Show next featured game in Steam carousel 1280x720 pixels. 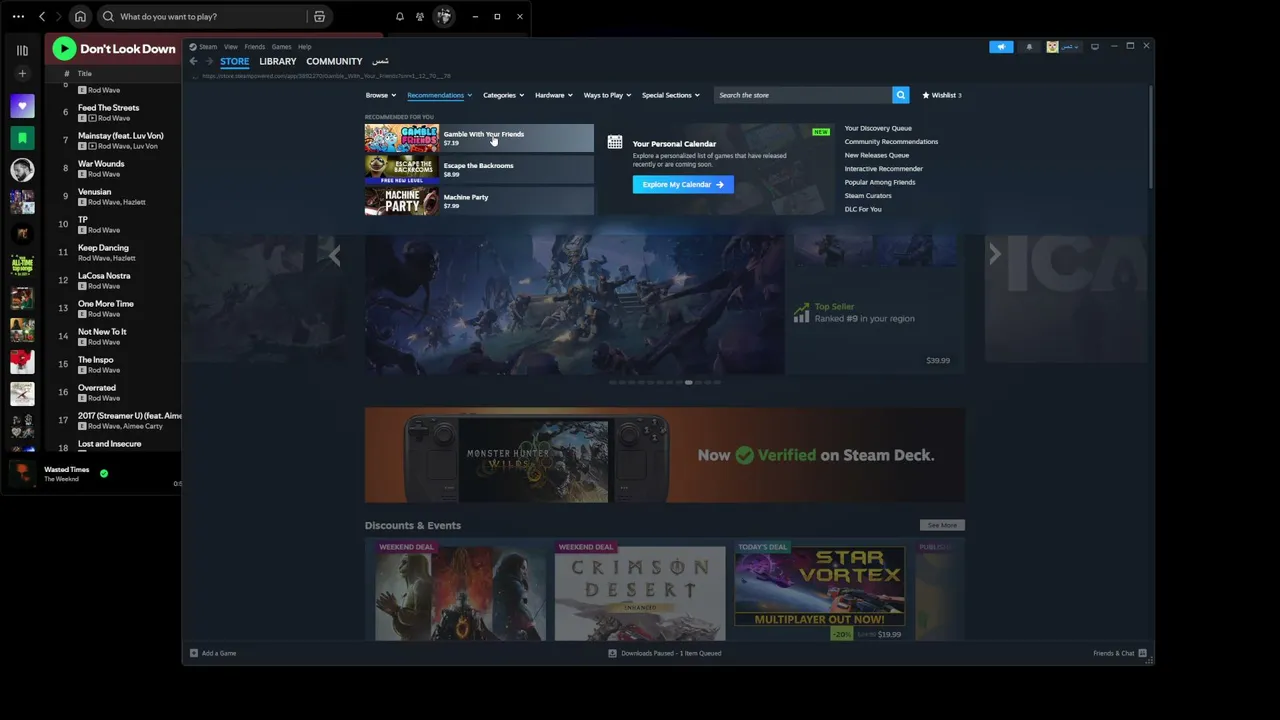[994, 255]
